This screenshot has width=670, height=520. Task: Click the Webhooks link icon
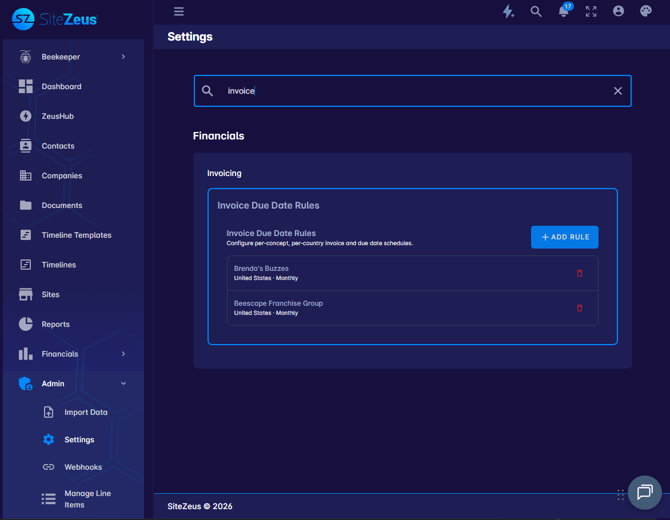(49, 467)
